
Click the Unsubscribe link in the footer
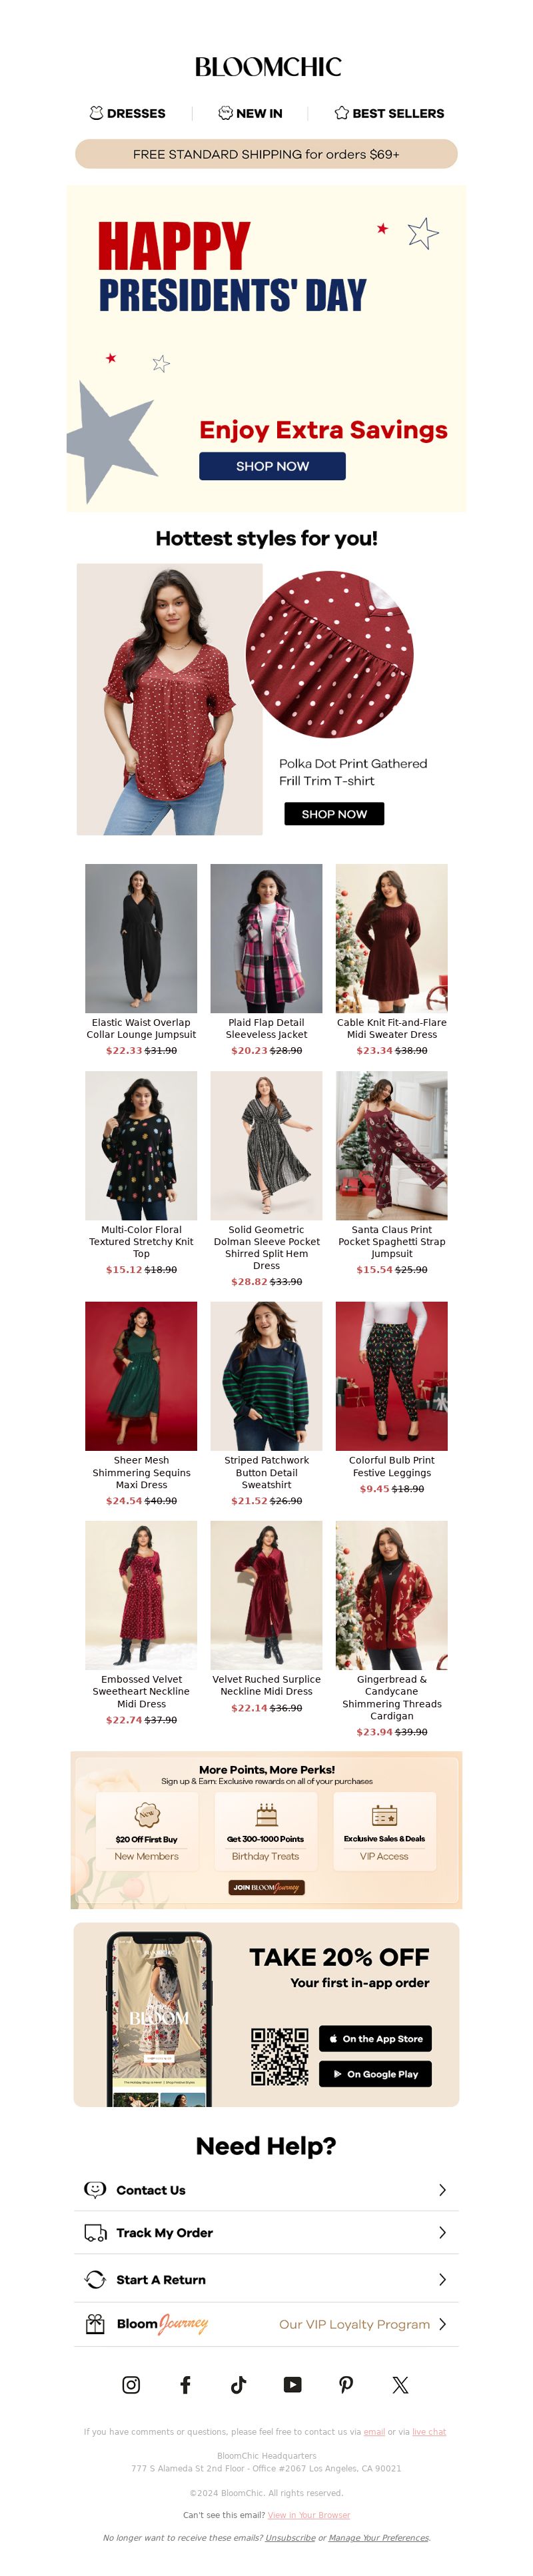[x=290, y=2537]
